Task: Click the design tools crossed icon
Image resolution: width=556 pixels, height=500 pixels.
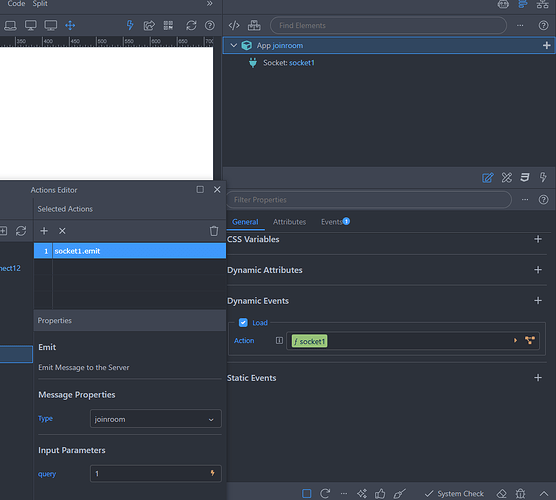Action: point(507,177)
